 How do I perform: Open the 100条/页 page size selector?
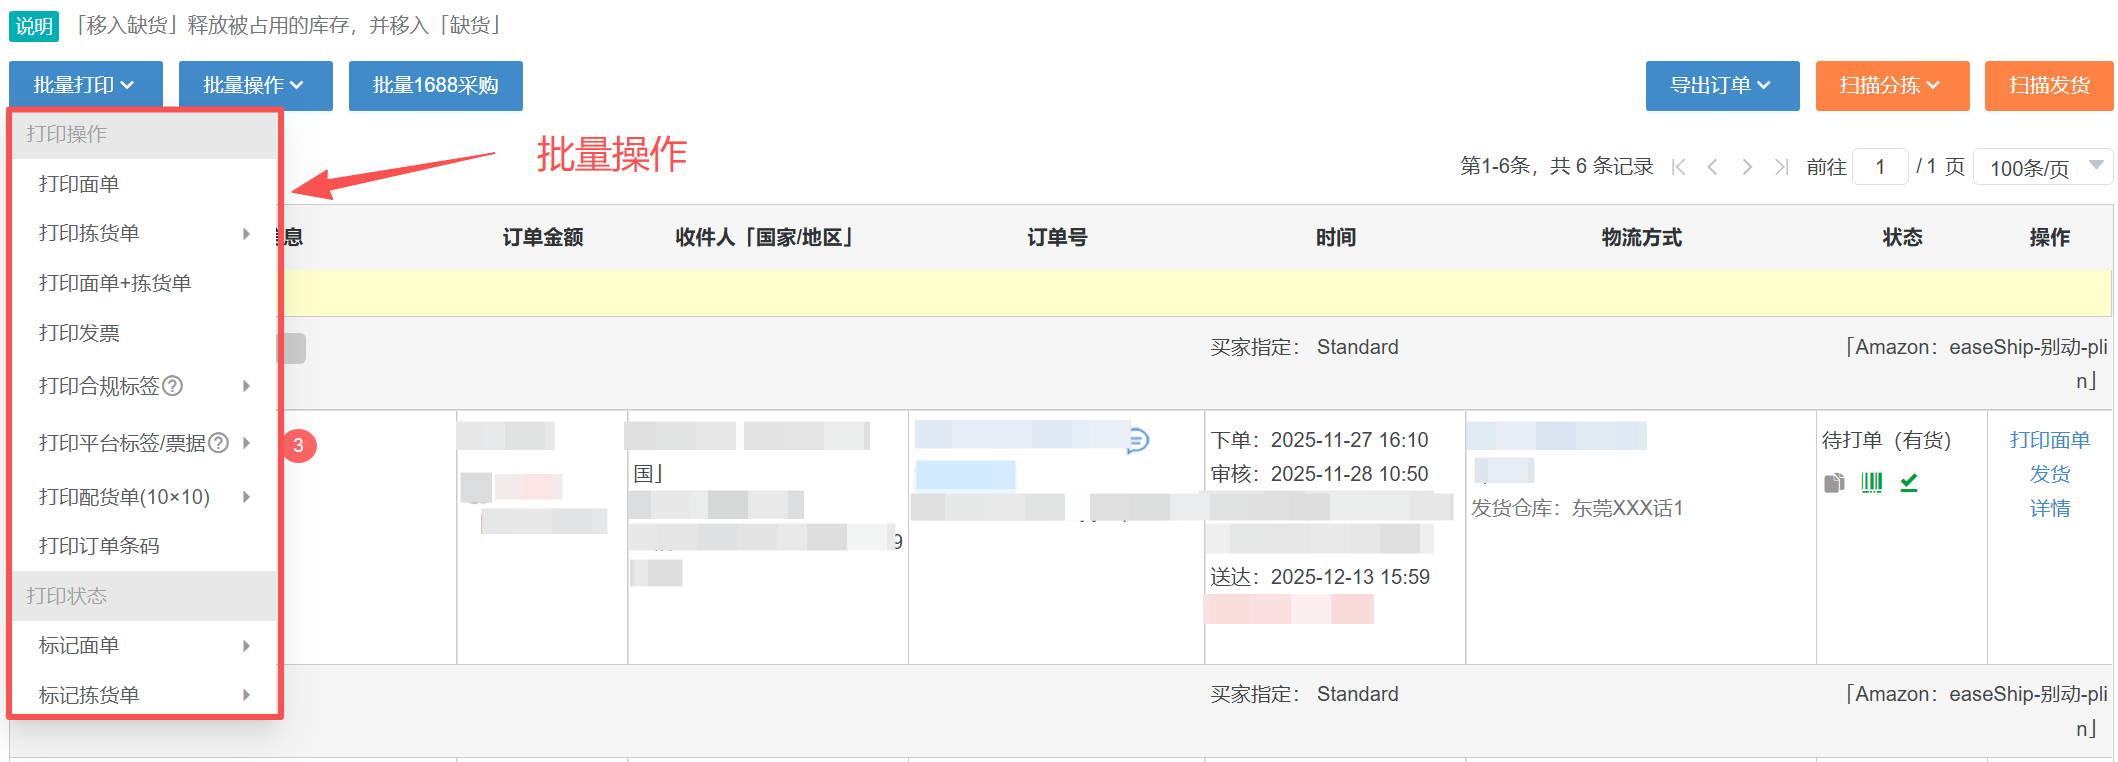pyautogui.click(x=2042, y=167)
